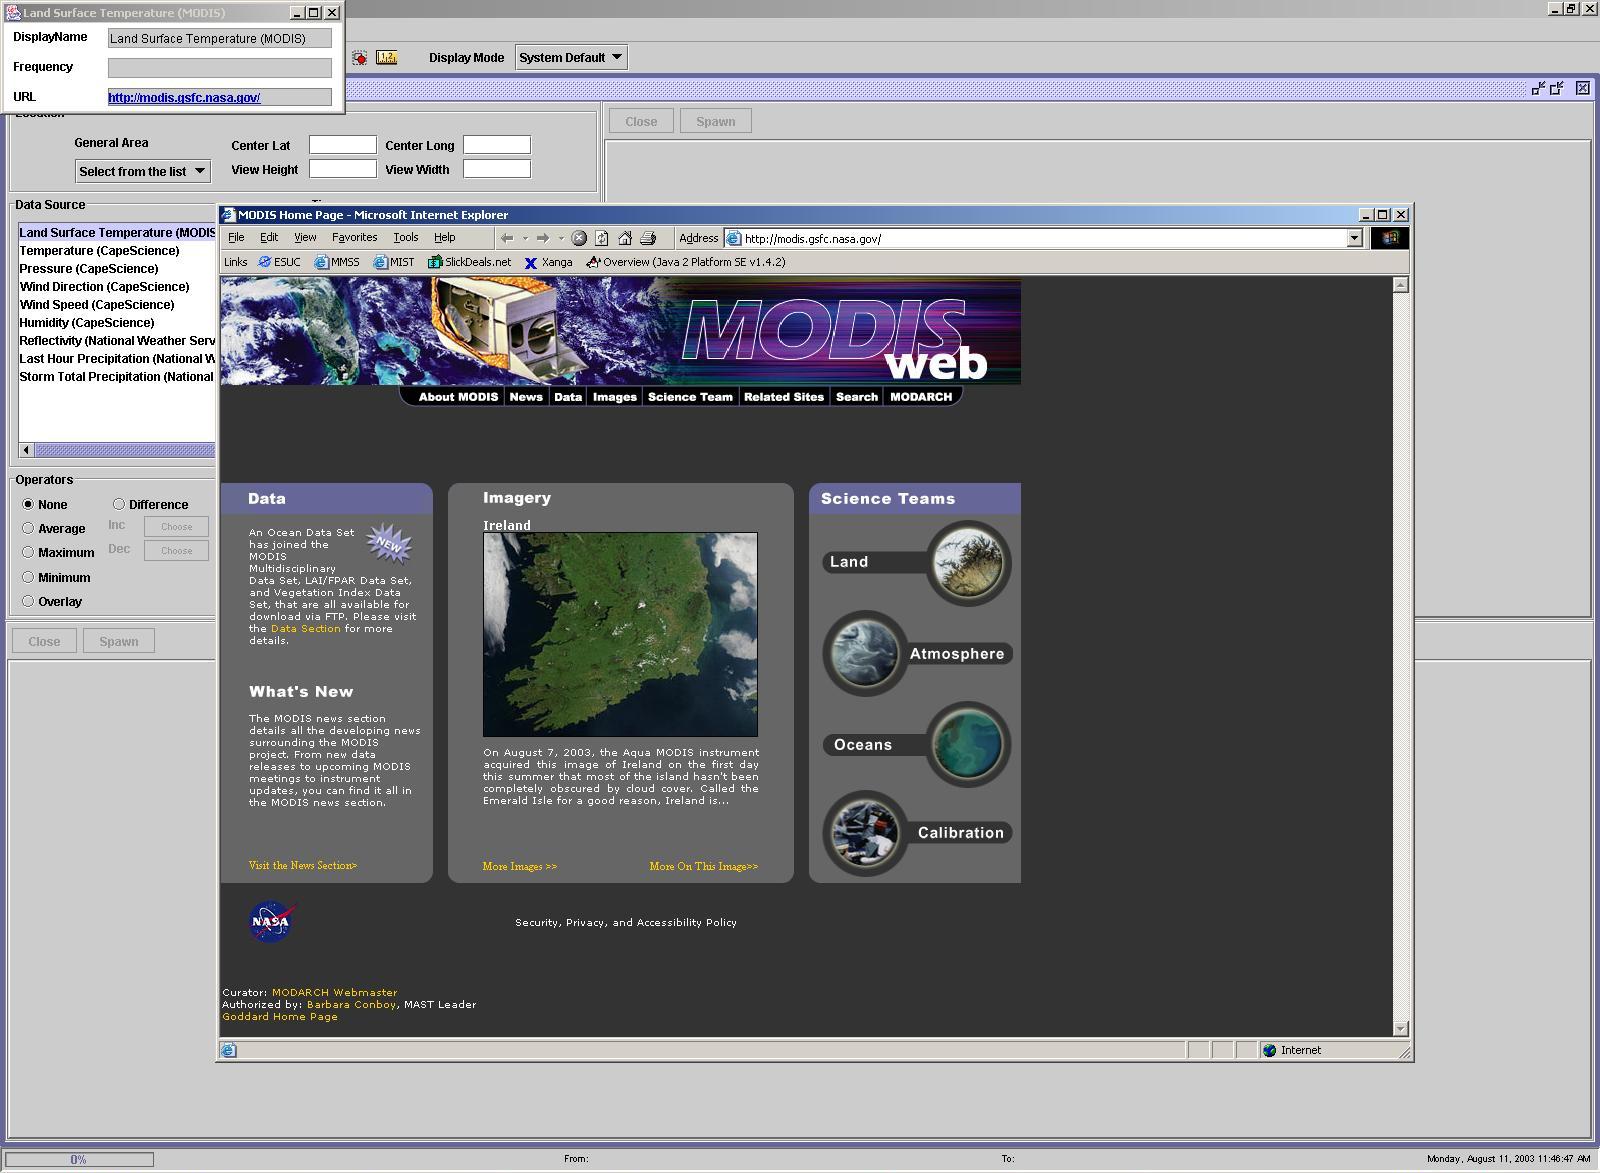Print the page using the printer icon

point(648,238)
